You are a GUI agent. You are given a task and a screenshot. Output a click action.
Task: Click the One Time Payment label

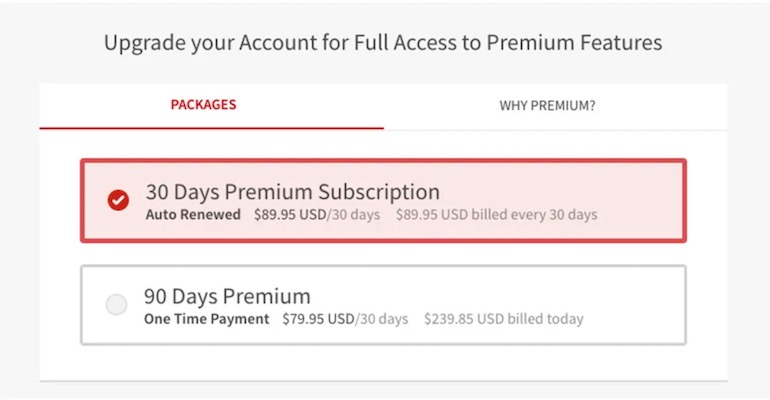click(206, 319)
